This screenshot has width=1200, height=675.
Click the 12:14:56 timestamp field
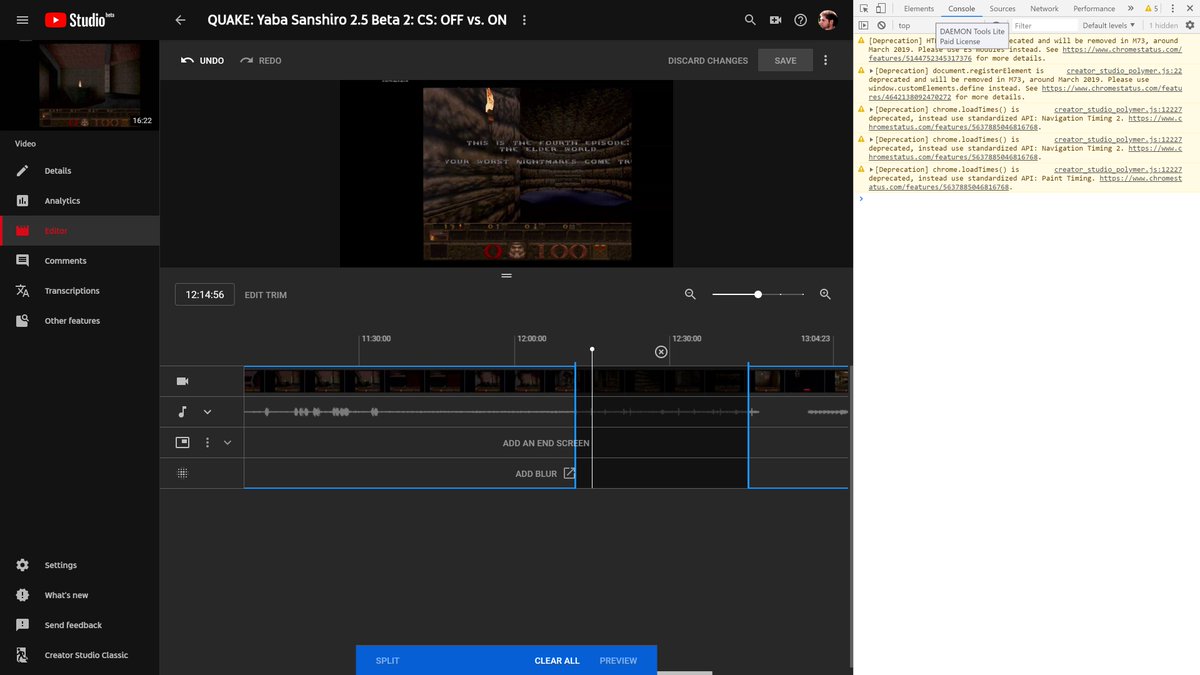point(204,295)
